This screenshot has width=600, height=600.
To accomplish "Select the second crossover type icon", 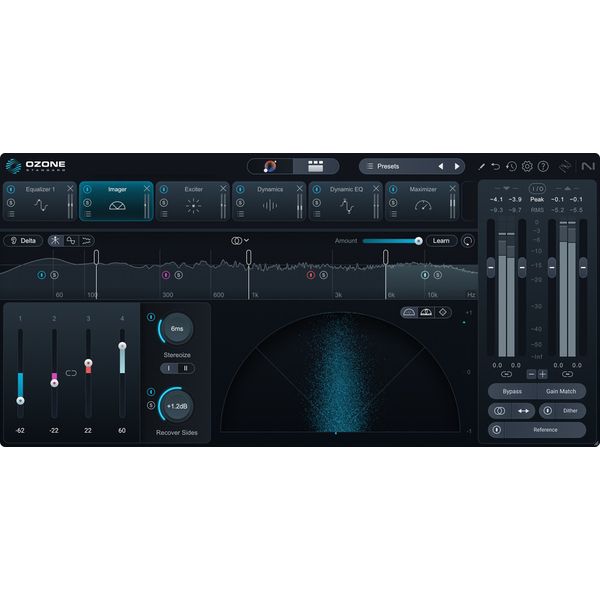I will point(71,241).
